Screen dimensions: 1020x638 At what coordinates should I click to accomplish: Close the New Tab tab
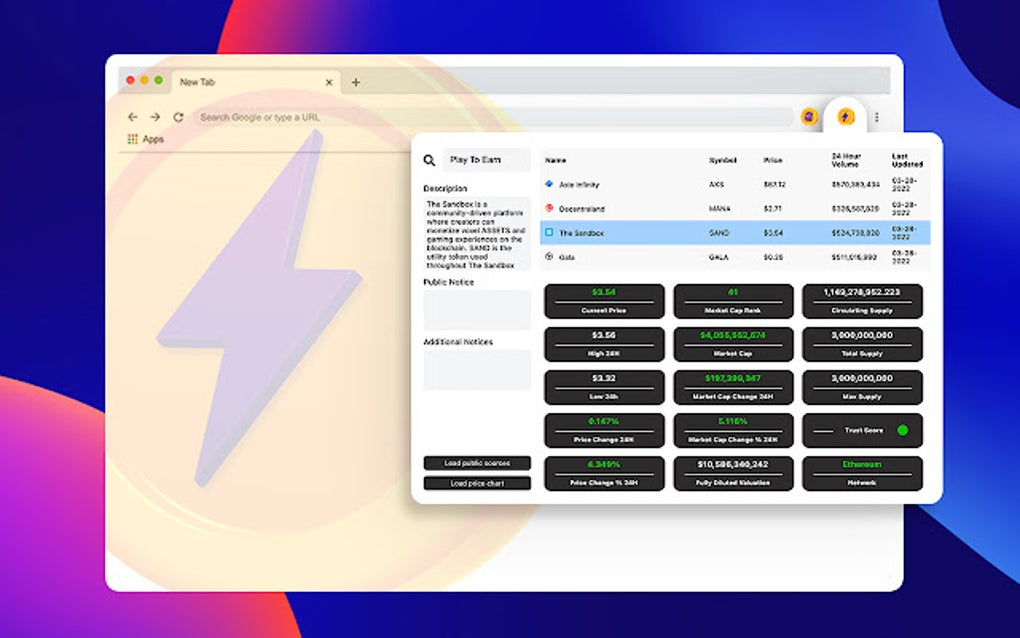click(x=329, y=82)
